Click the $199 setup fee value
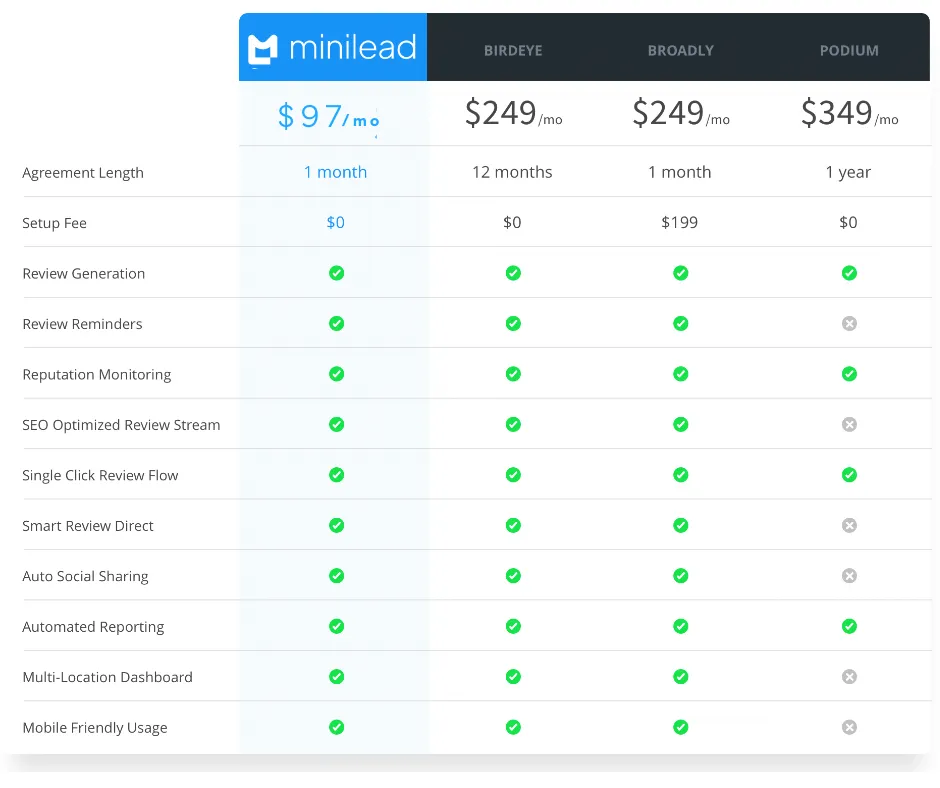The height and width of the screenshot is (788, 940). pyautogui.click(x=679, y=222)
